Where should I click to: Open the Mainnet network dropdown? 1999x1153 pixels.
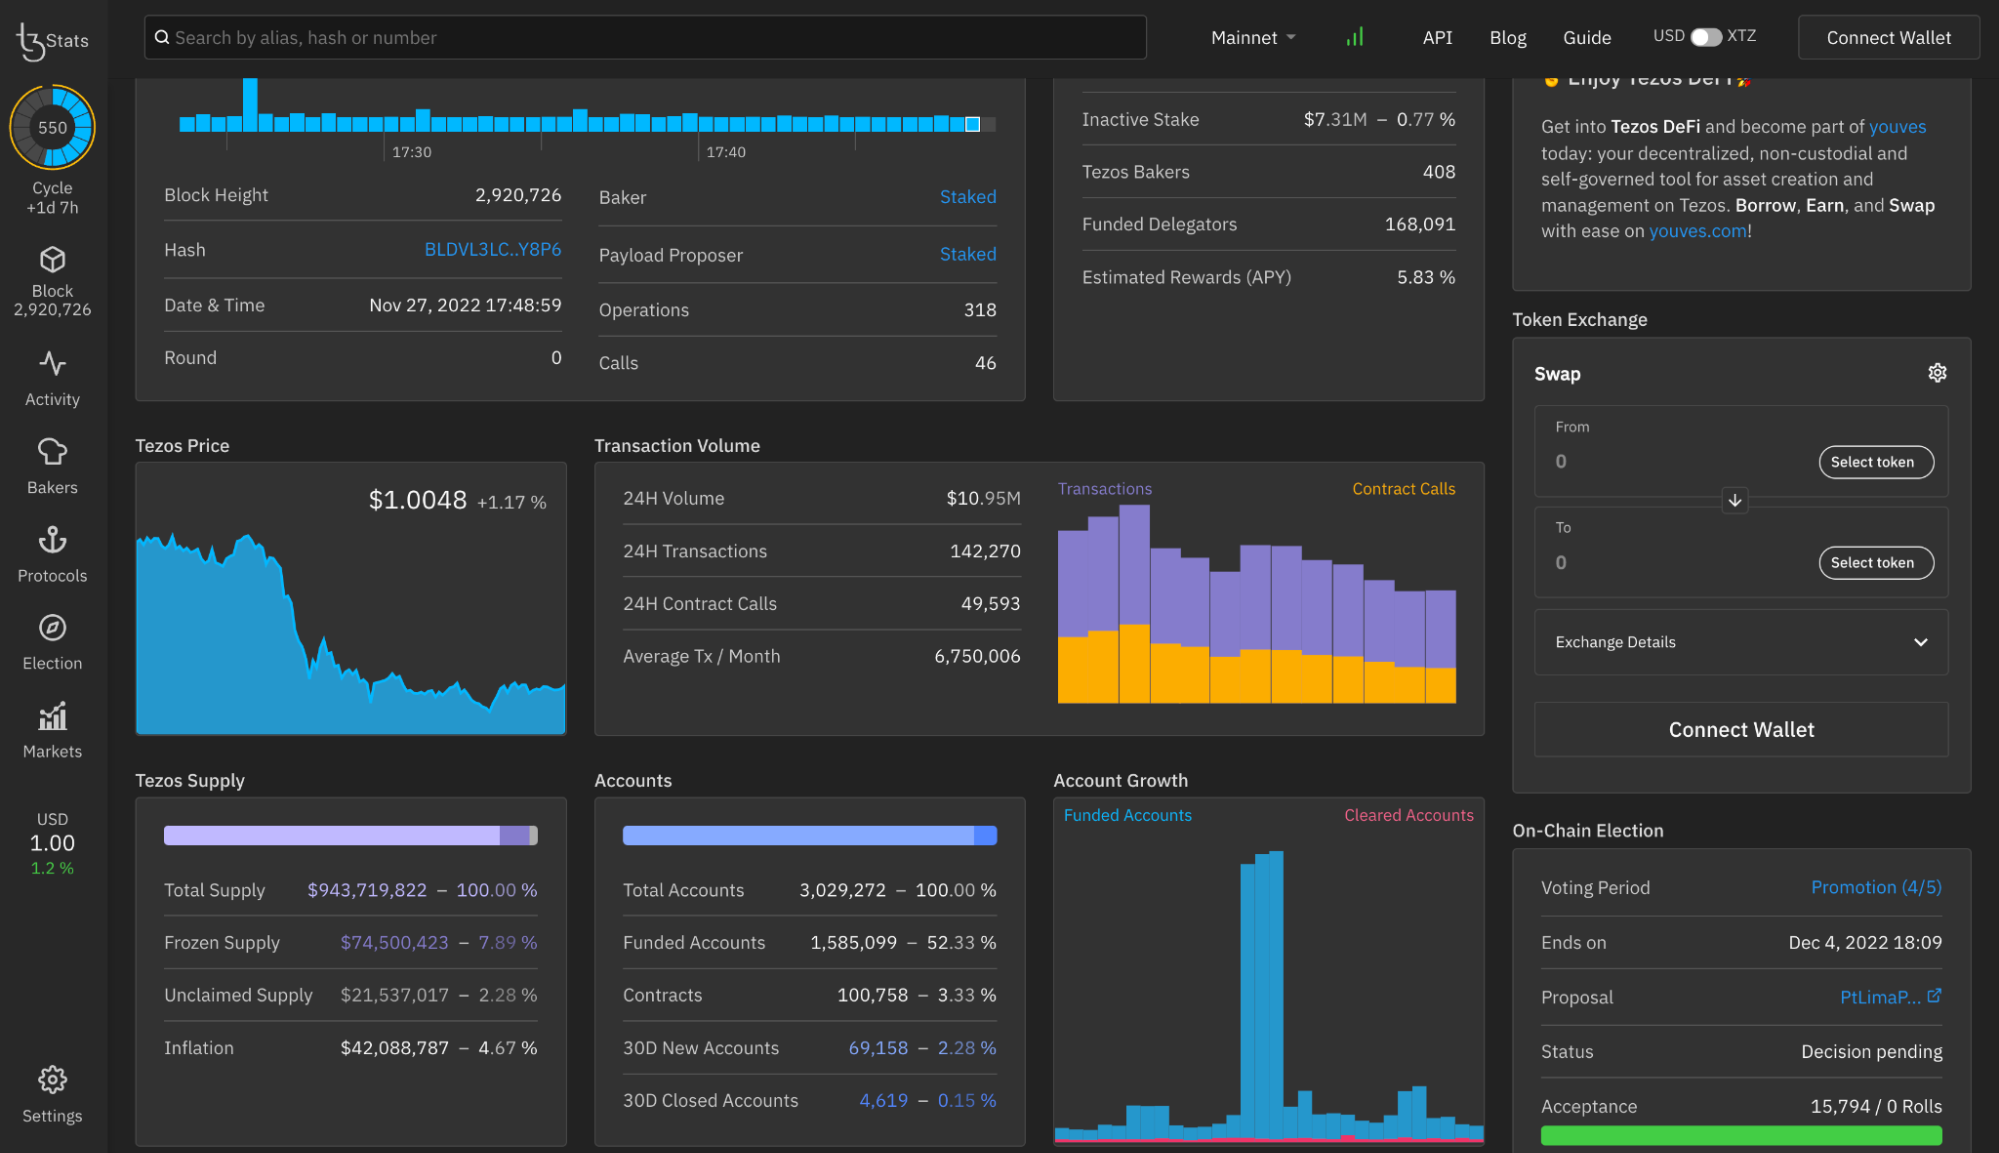pyautogui.click(x=1253, y=38)
